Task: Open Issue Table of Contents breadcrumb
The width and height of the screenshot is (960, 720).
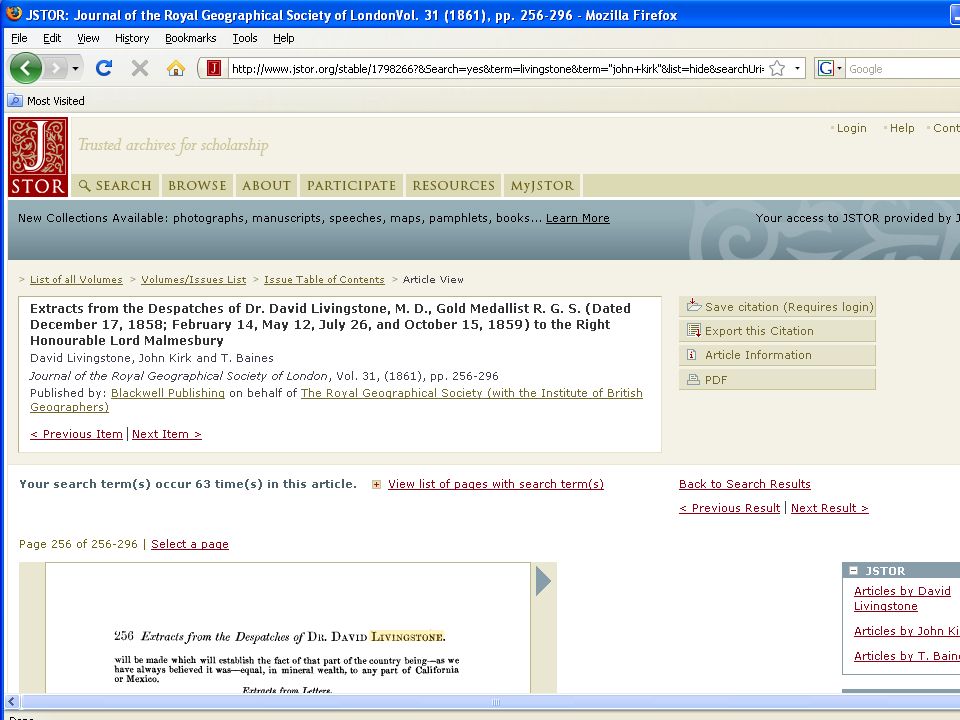Action: [x=324, y=280]
